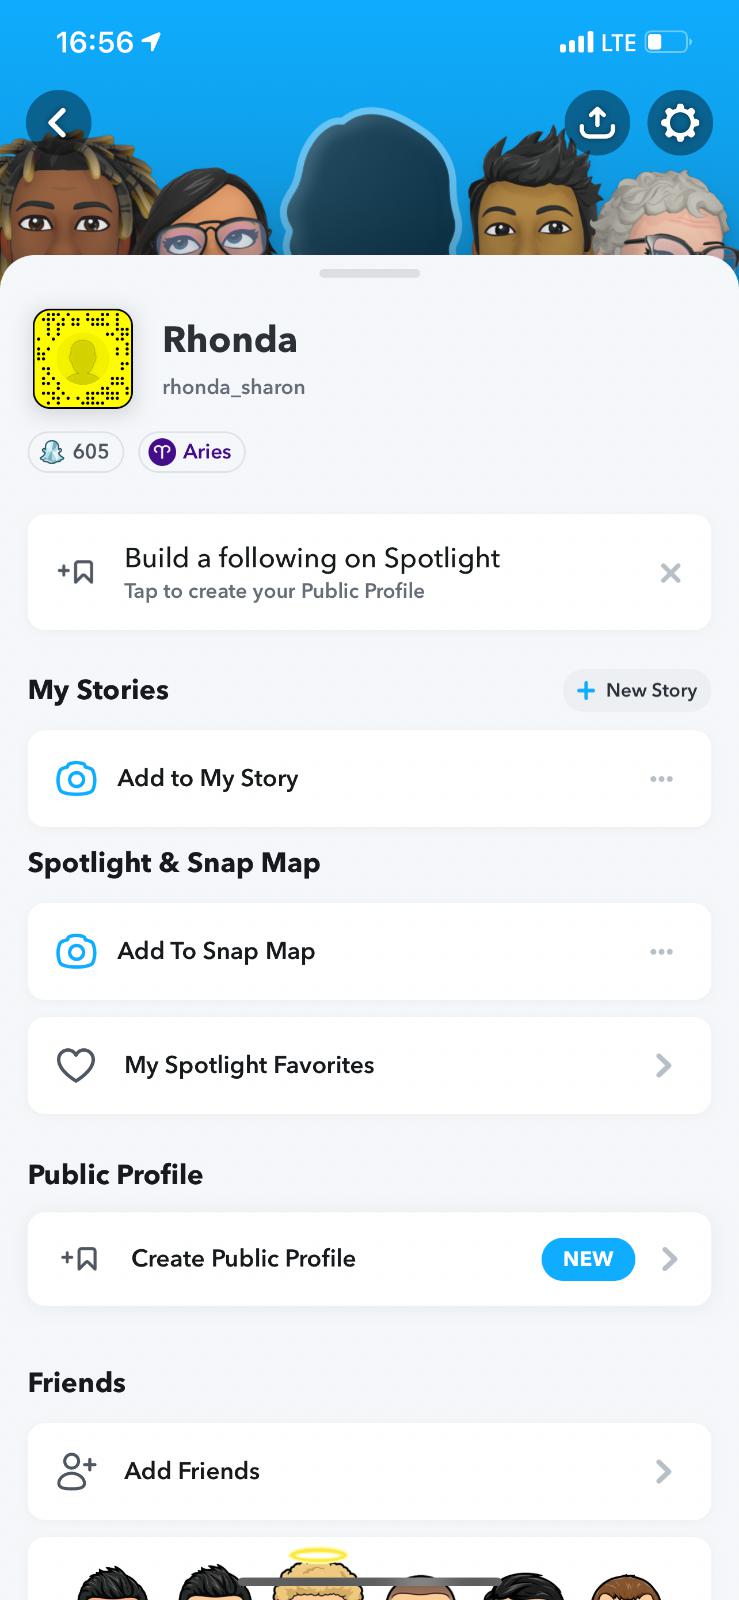The width and height of the screenshot is (739, 1600).
Task: Expand My Spotlight Favorites chevron
Action: tap(663, 1065)
